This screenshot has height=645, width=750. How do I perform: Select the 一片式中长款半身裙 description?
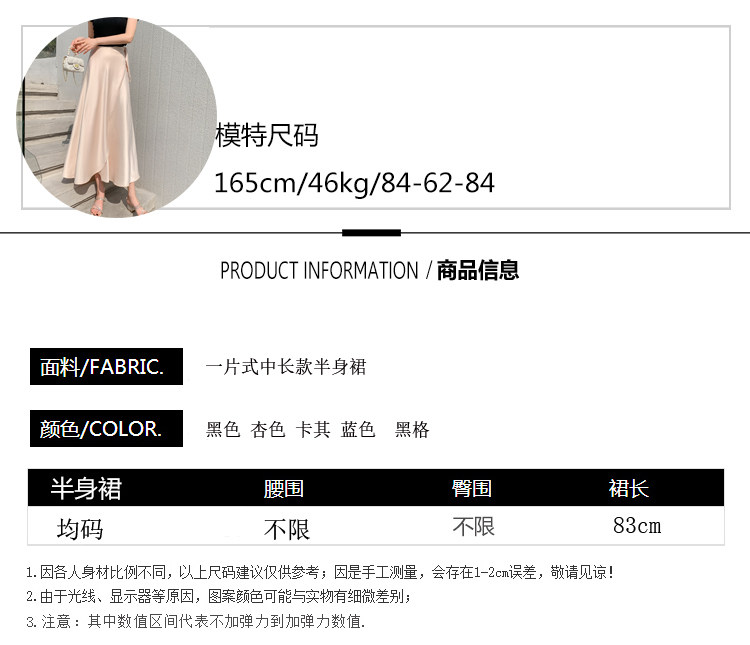click(x=286, y=367)
